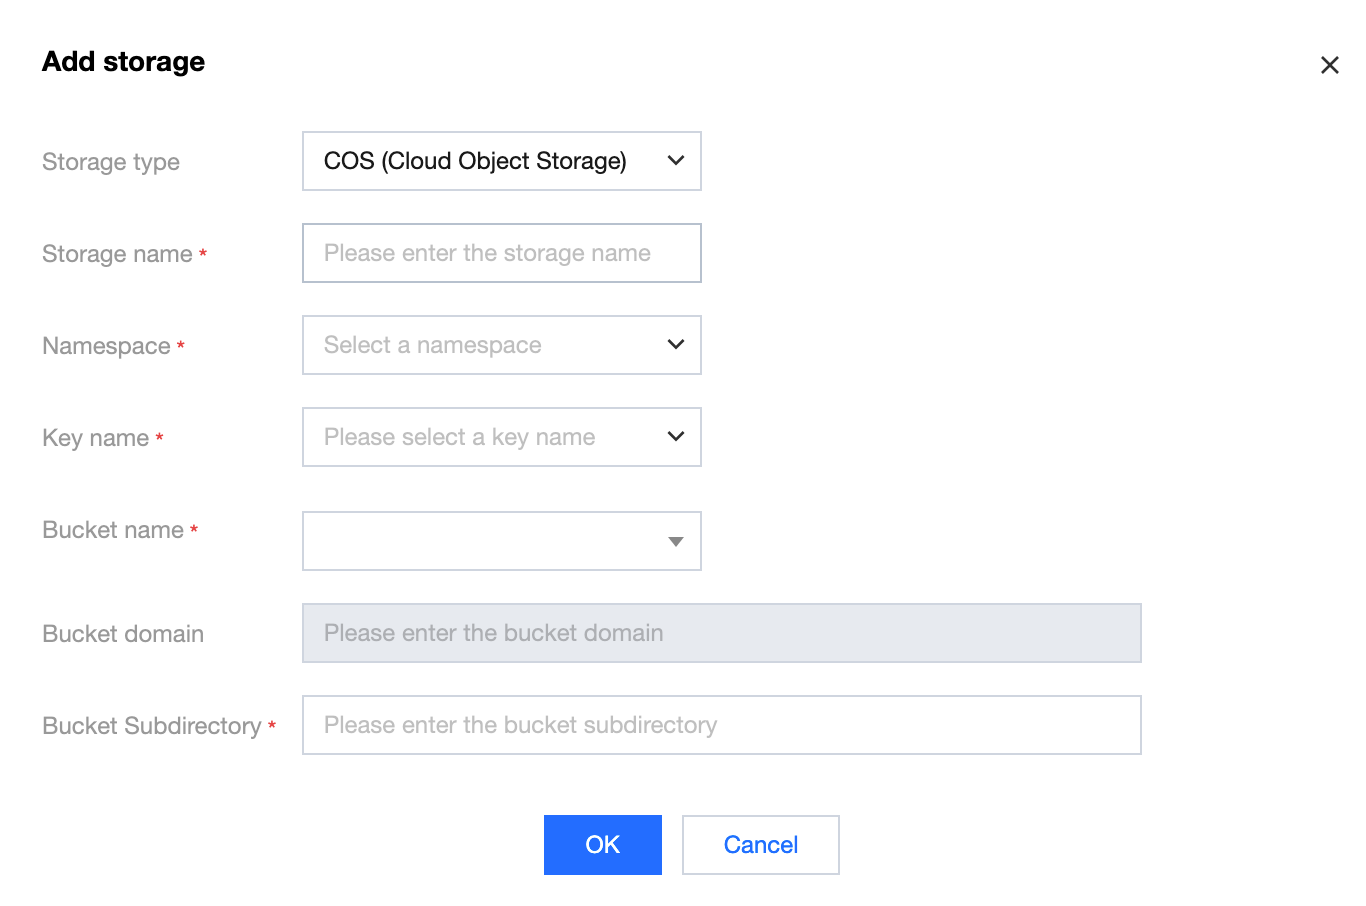The height and width of the screenshot is (906, 1366).
Task: Open the 'Select a namespace' placeholder
Action: point(432,345)
